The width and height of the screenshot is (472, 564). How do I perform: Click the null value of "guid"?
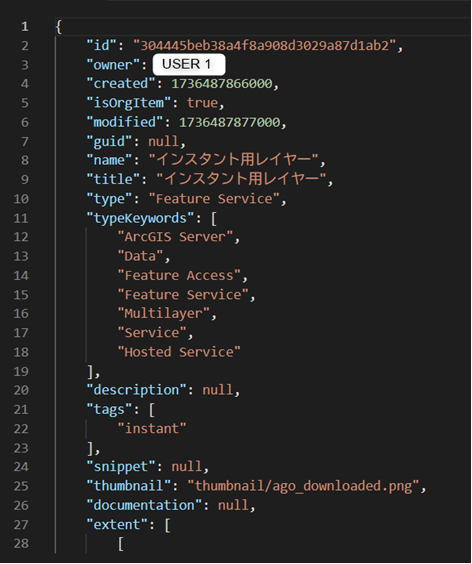163,141
